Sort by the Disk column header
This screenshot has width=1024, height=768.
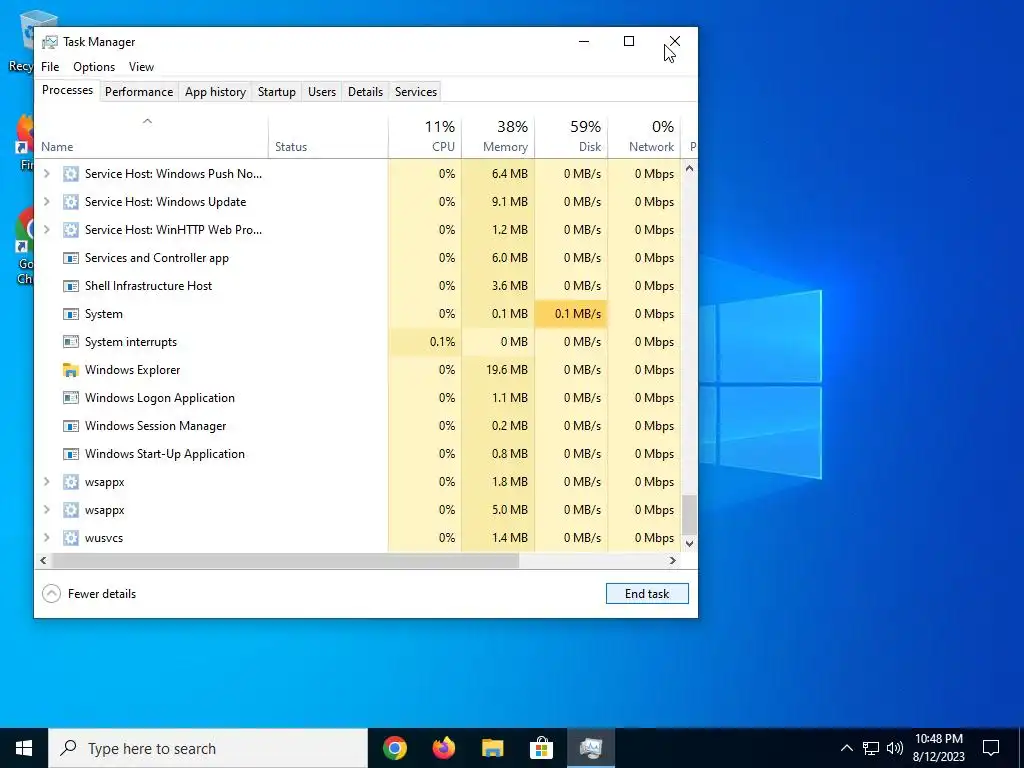pyautogui.click(x=571, y=137)
